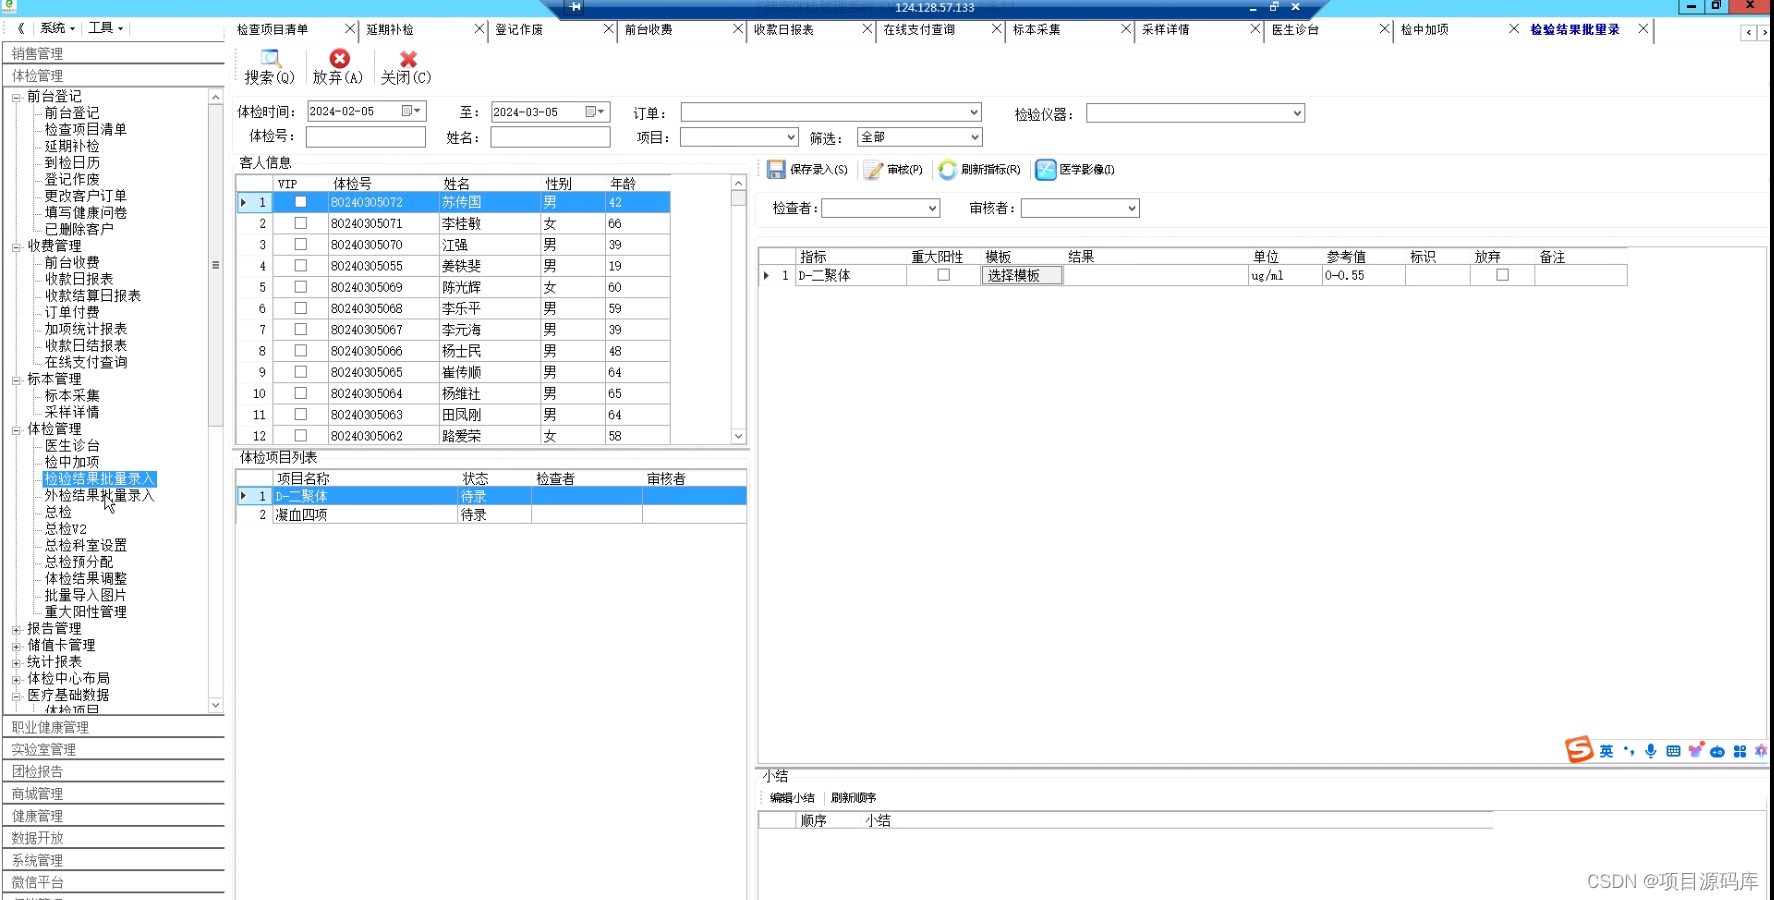Click the 审核(P) review pencil icon
The width and height of the screenshot is (1774, 900).
[874, 170]
